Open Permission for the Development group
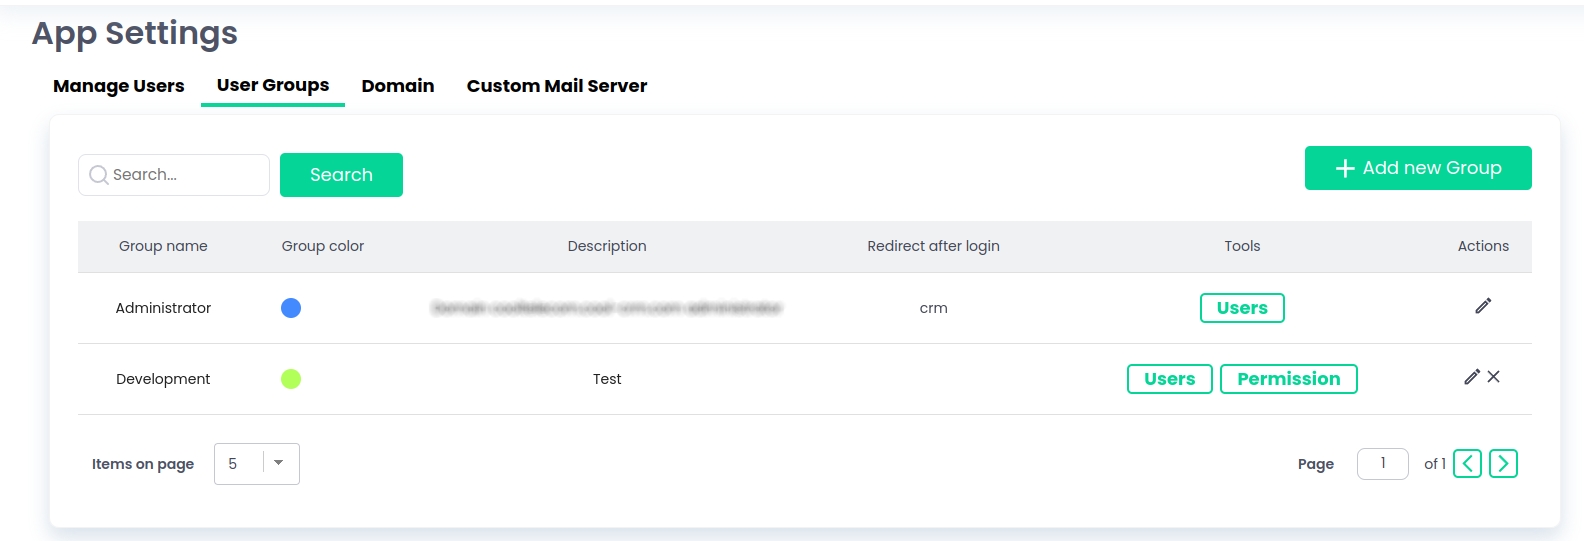Image resolution: width=1584 pixels, height=541 pixels. point(1288,379)
